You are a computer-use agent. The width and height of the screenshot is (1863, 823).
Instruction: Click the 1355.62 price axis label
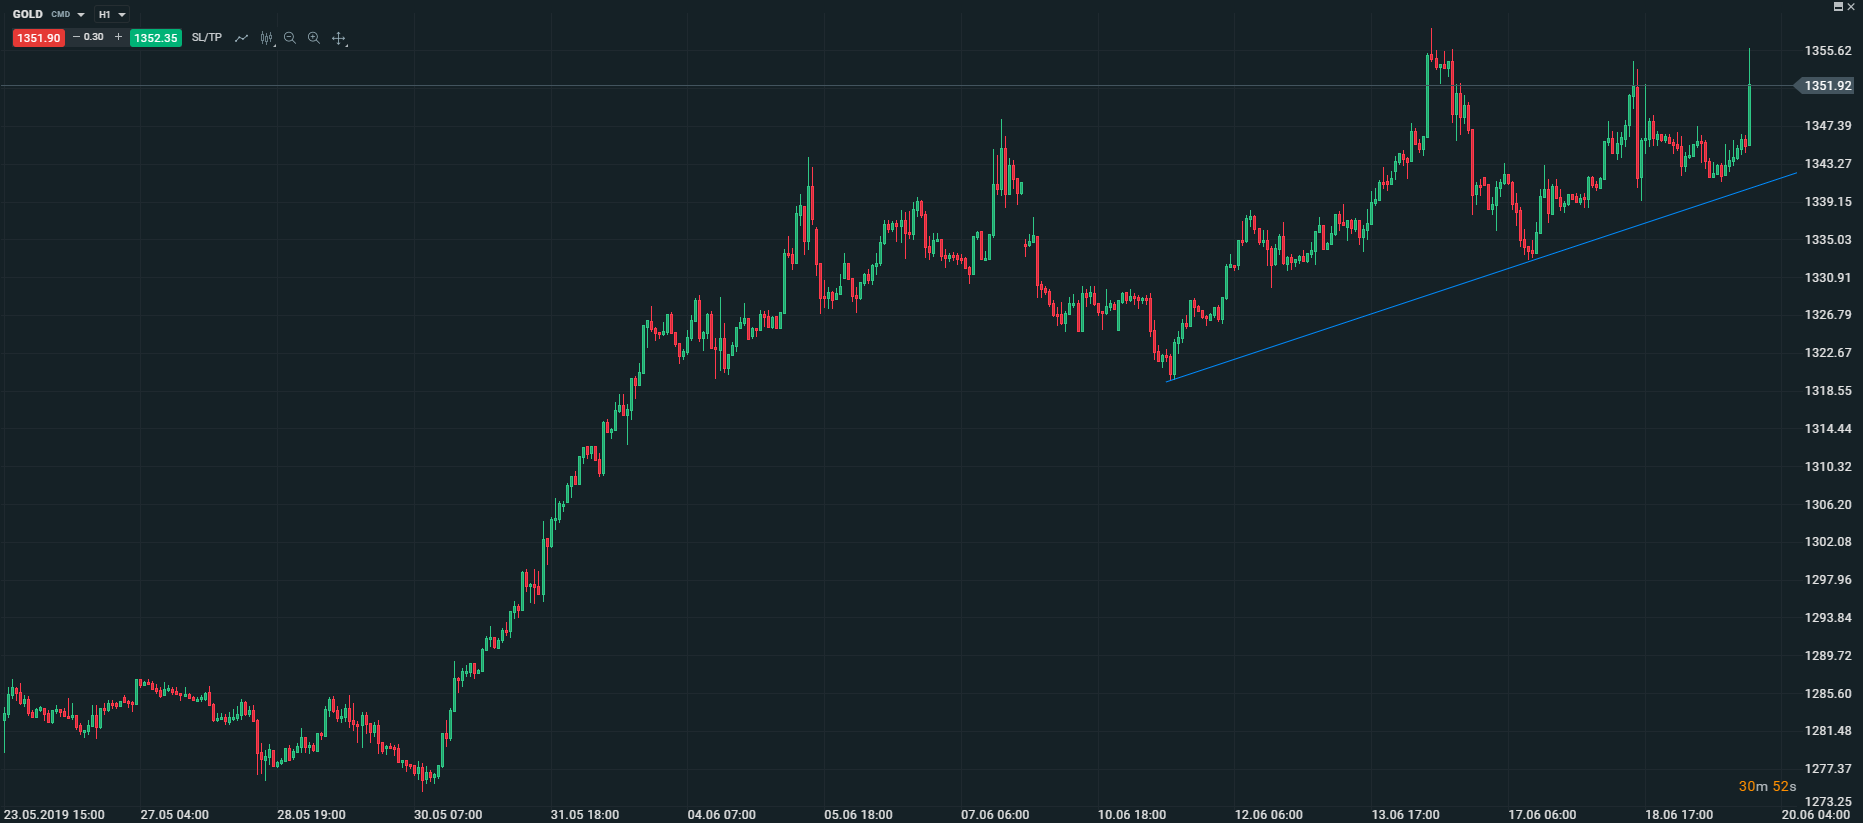point(1827,51)
